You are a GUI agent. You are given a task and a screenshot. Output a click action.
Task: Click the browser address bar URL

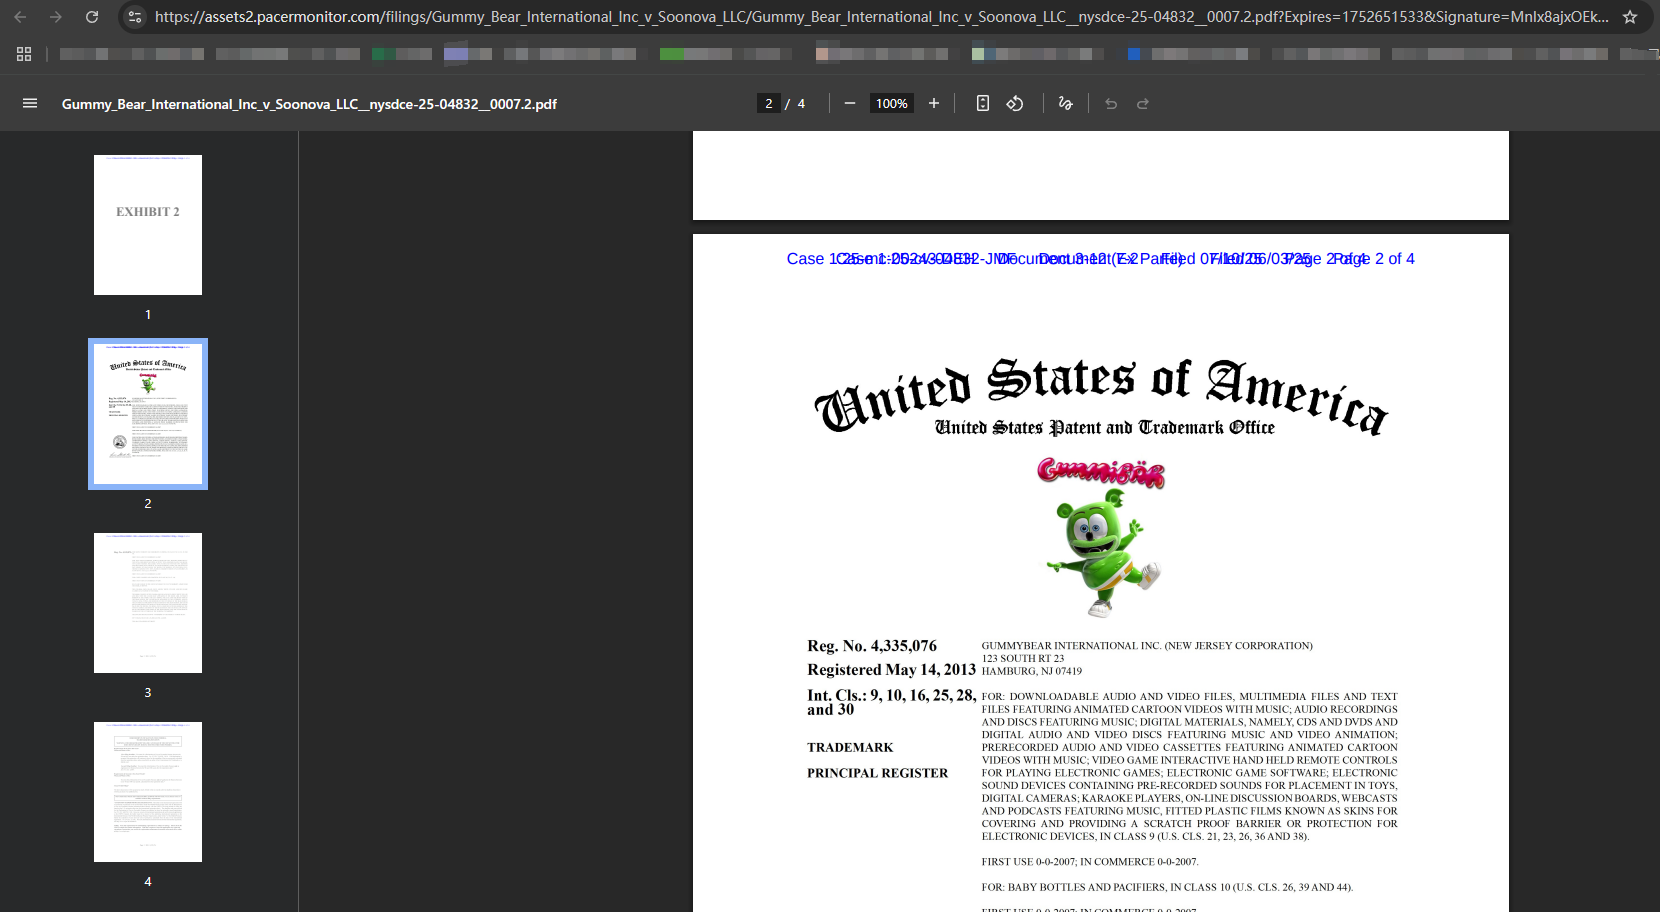[x=880, y=17]
